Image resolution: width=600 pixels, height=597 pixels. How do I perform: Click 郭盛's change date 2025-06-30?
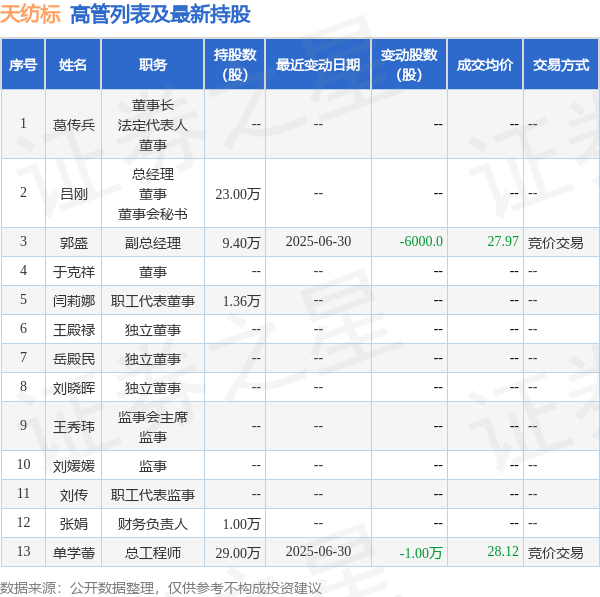click(318, 241)
